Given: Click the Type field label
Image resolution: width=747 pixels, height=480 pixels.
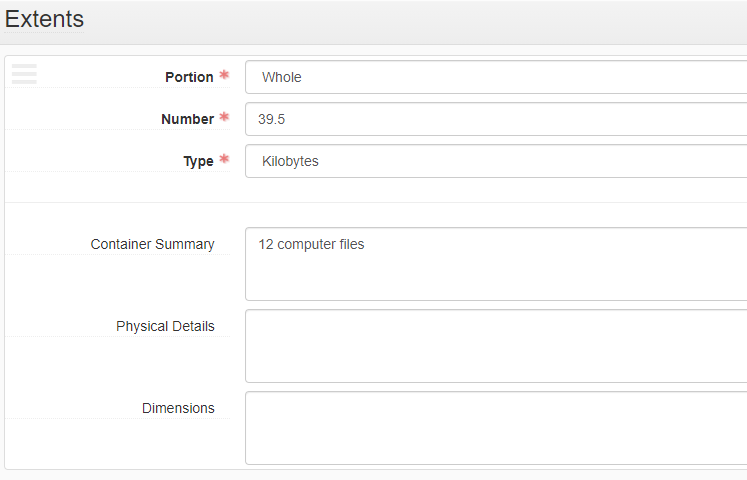Looking at the screenshot, I should tap(198, 161).
